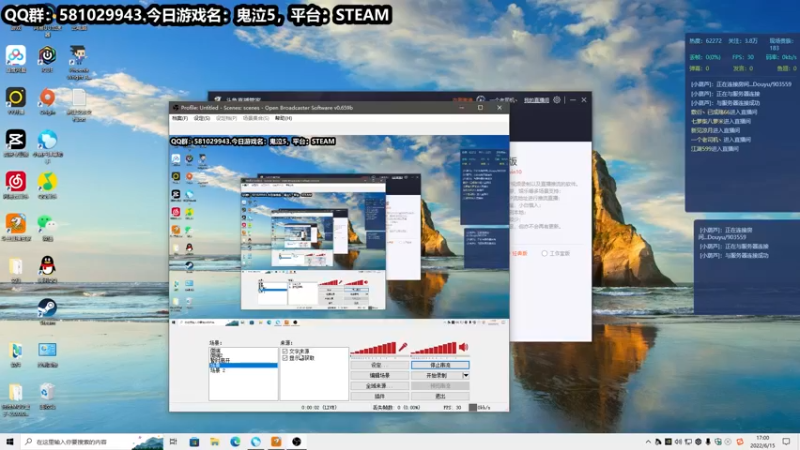The width and height of the screenshot is (800, 450).
Task: Open the 设定档(P) menu in OBS
Action: pos(226,118)
